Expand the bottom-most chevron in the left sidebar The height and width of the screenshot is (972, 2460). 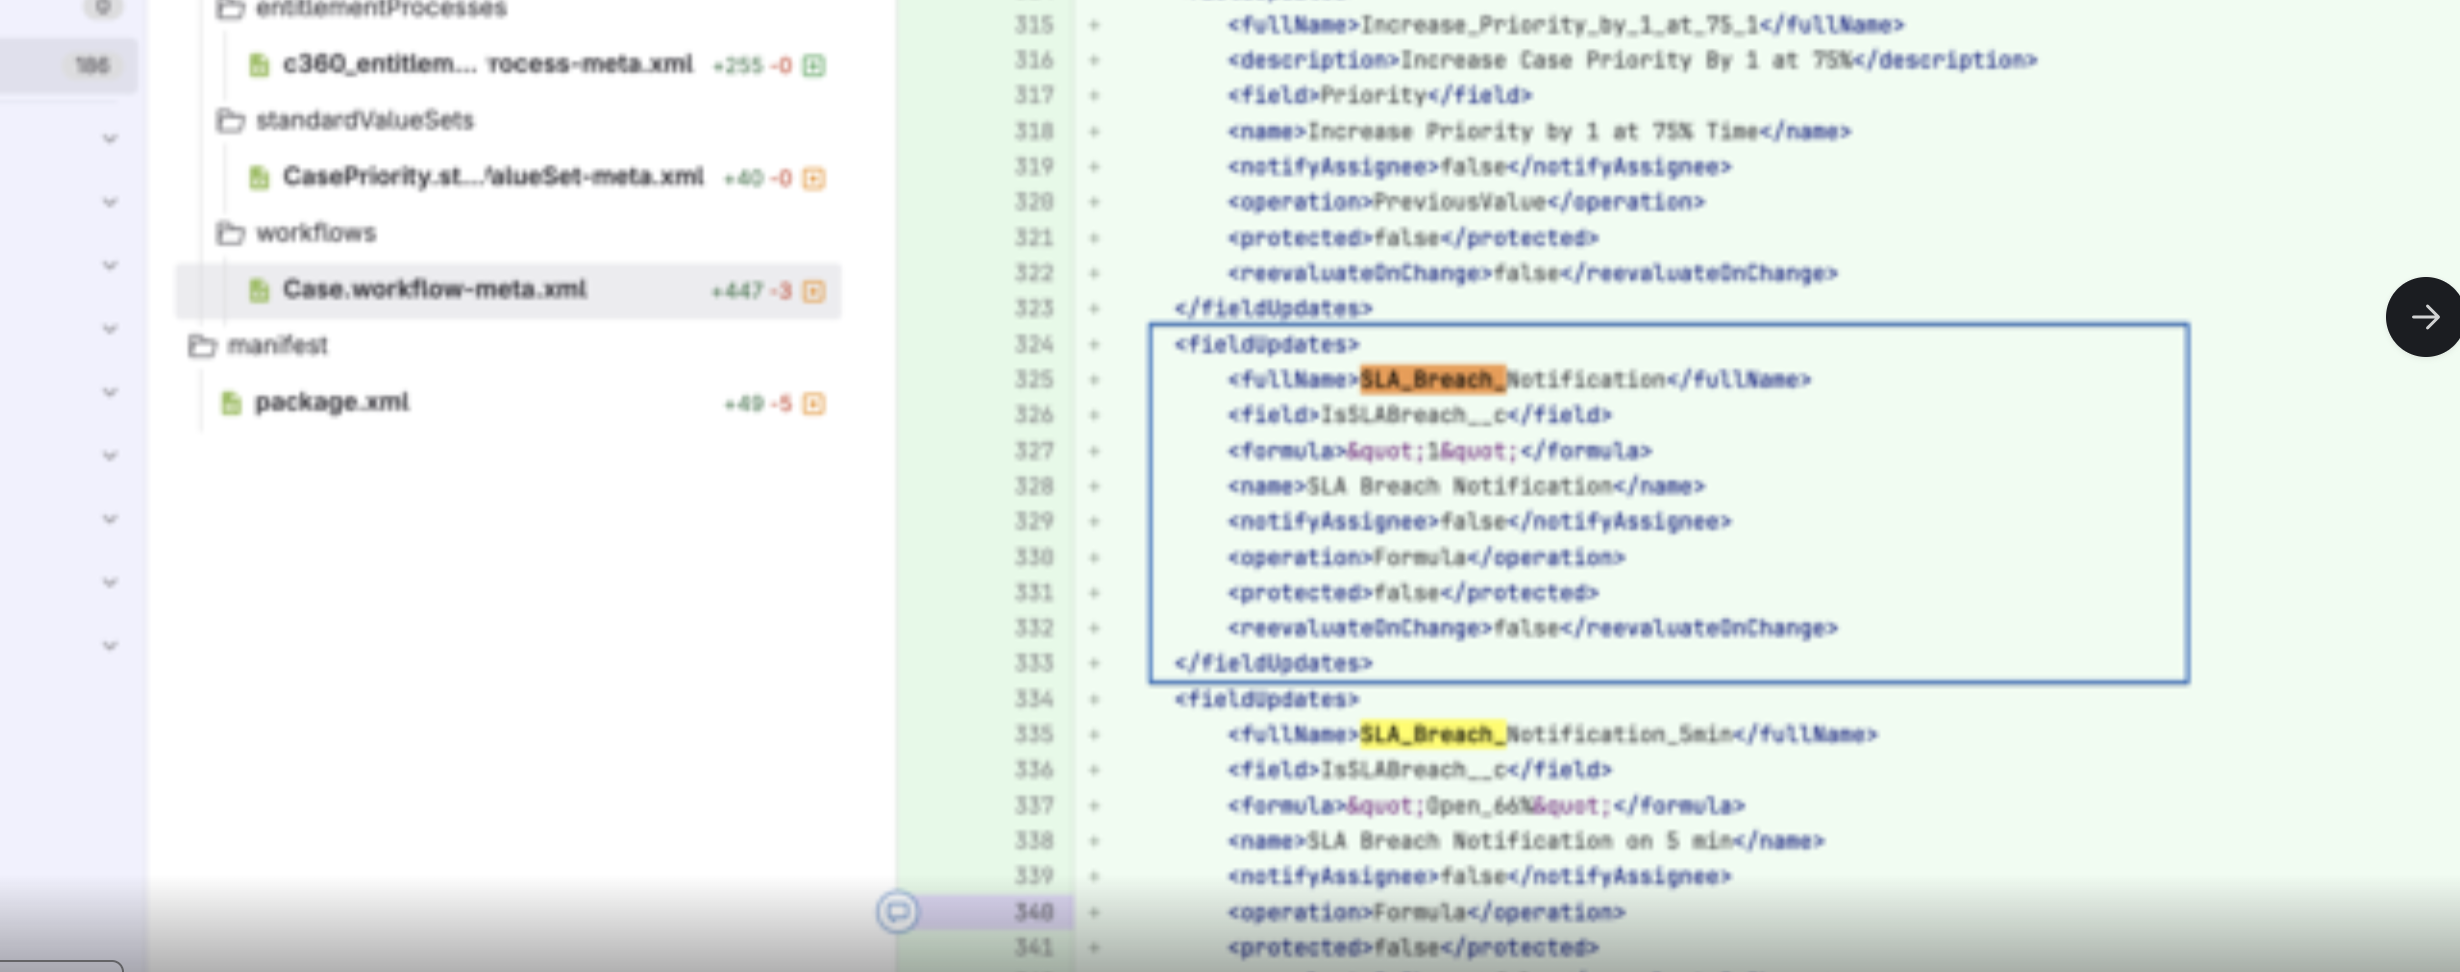coord(108,645)
